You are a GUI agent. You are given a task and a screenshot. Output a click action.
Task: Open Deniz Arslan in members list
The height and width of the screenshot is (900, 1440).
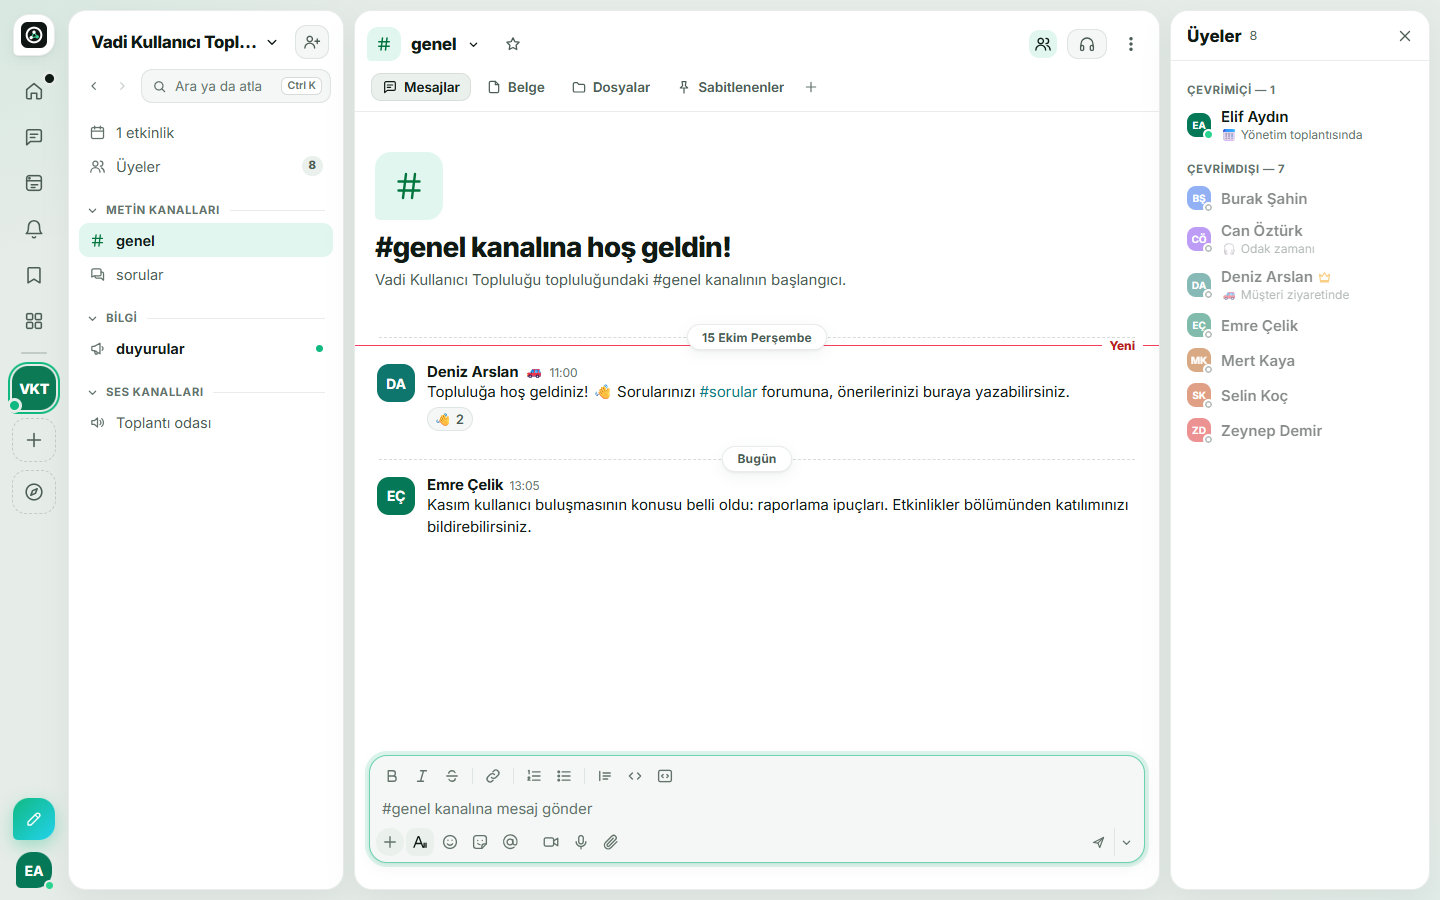click(x=1300, y=285)
